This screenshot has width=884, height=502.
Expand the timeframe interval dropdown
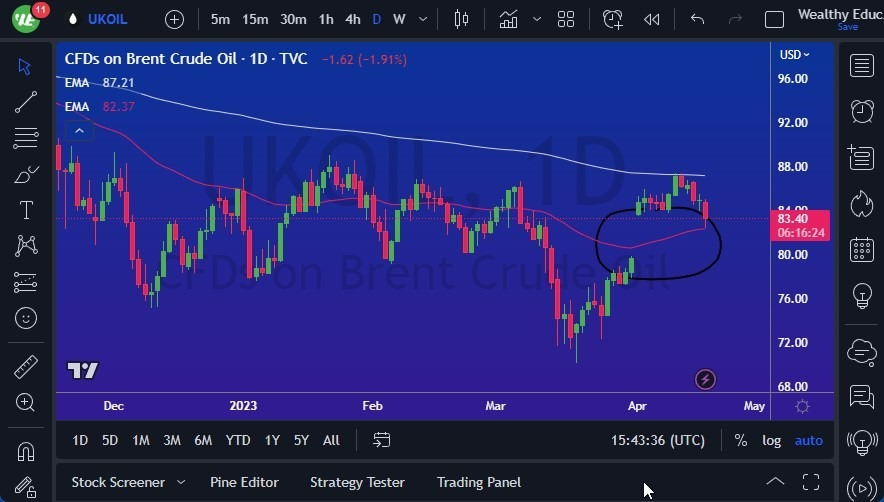(x=423, y=20)
